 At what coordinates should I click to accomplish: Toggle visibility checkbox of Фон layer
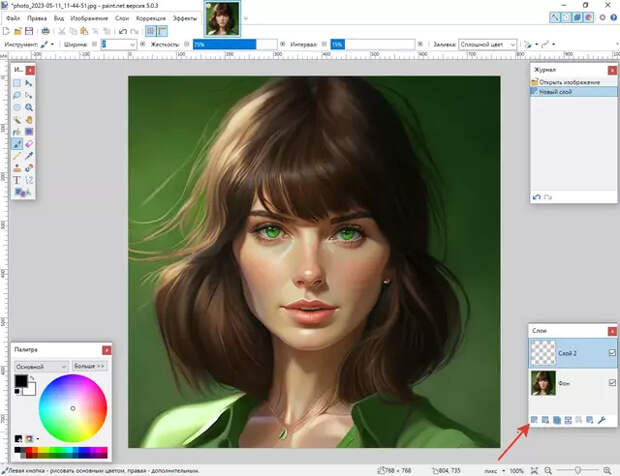612,382
